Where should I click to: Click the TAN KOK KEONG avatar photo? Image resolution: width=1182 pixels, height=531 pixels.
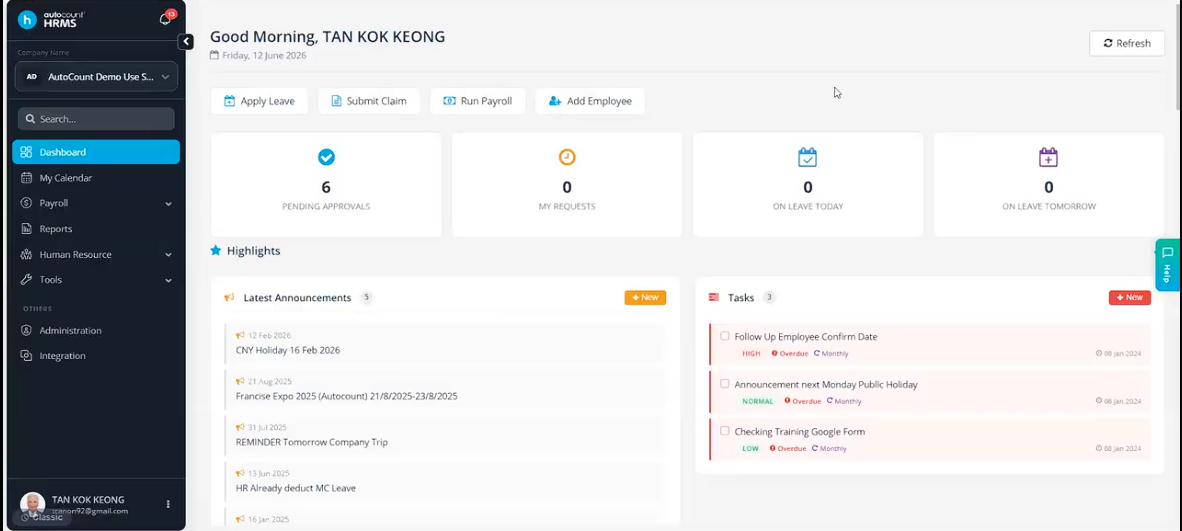(x=32, y=505)
